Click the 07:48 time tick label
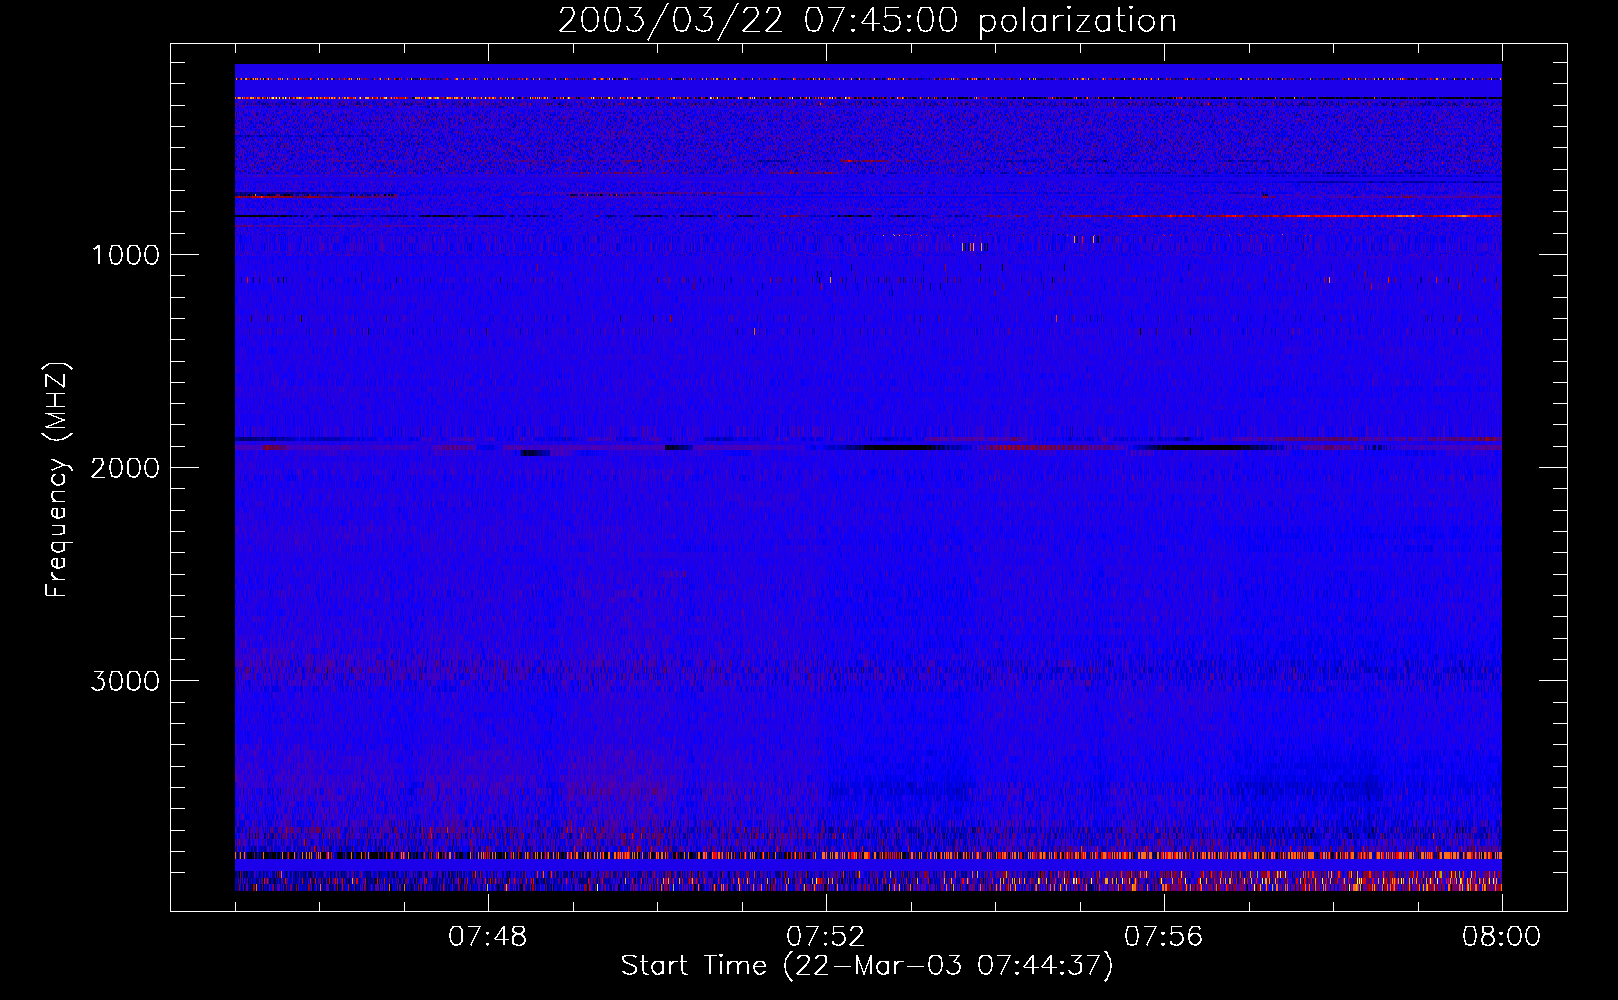This screenshot has height=1000, width=1618. (488, 937)
